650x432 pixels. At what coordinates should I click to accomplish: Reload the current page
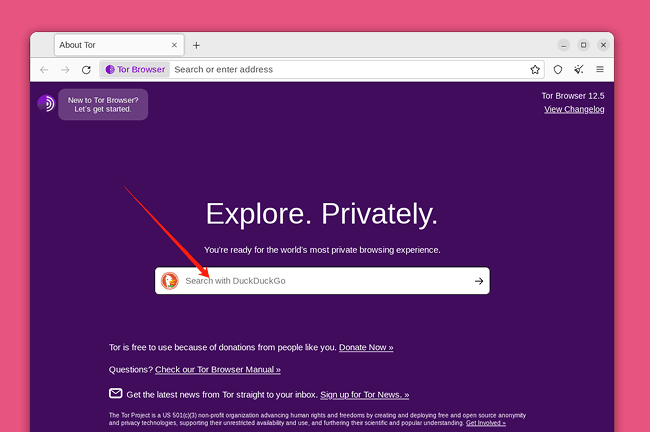click(86, 70)
